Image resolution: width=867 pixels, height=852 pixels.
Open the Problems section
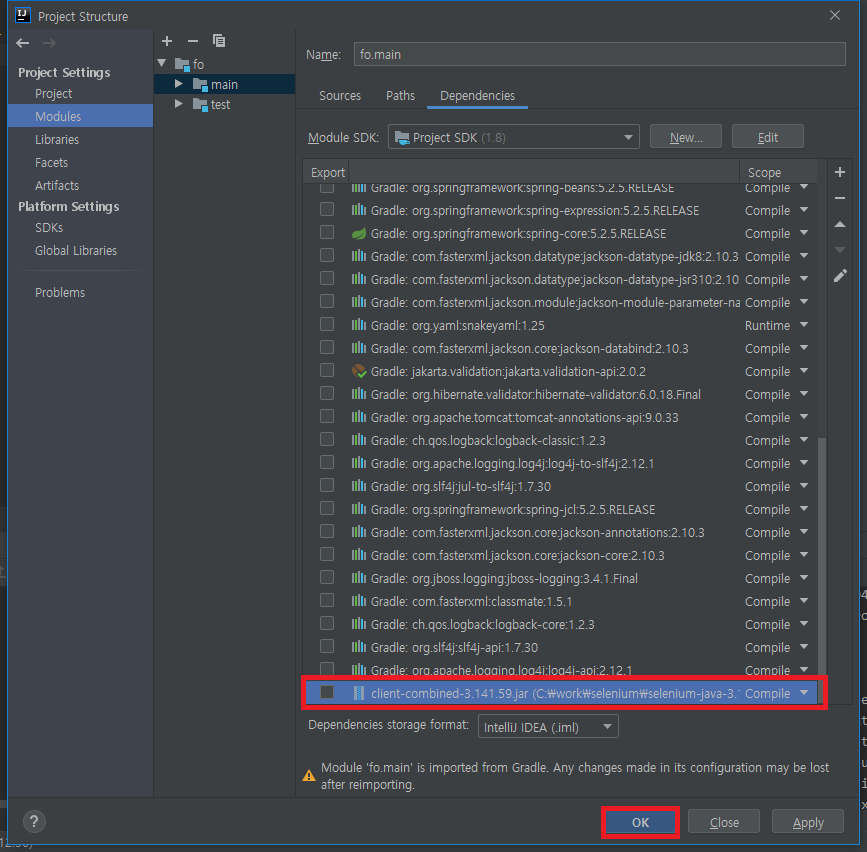coord(60,292)
